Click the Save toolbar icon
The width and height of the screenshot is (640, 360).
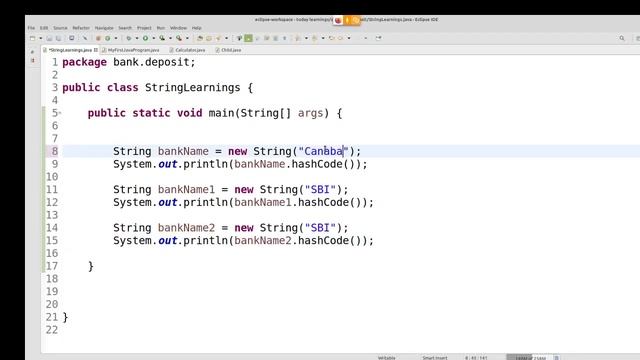pyautogui.click(x=49, y=38)
